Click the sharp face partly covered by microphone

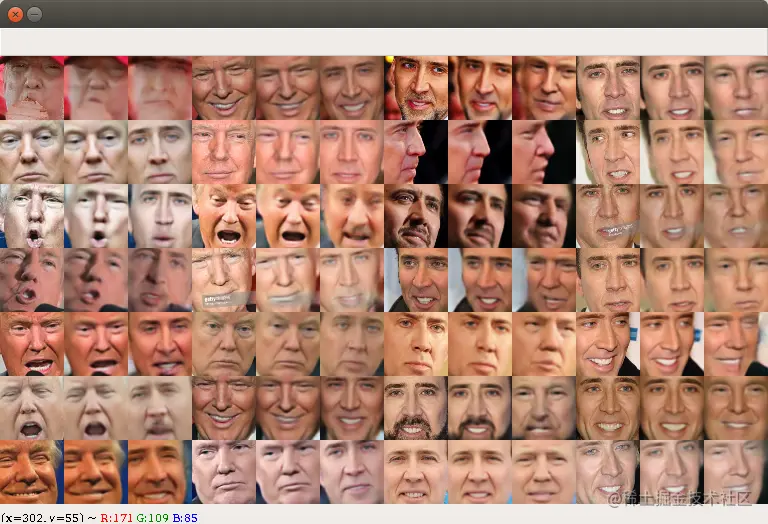click(x=32, y=280)
